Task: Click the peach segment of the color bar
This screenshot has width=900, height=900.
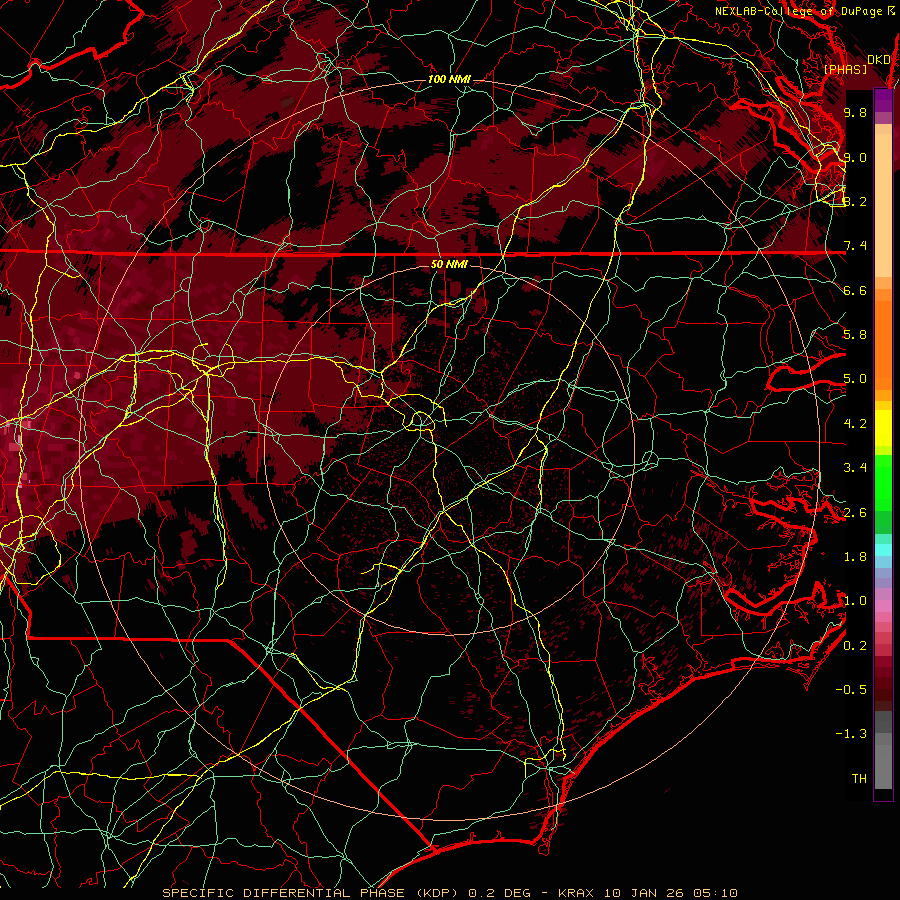Action: 883,205
